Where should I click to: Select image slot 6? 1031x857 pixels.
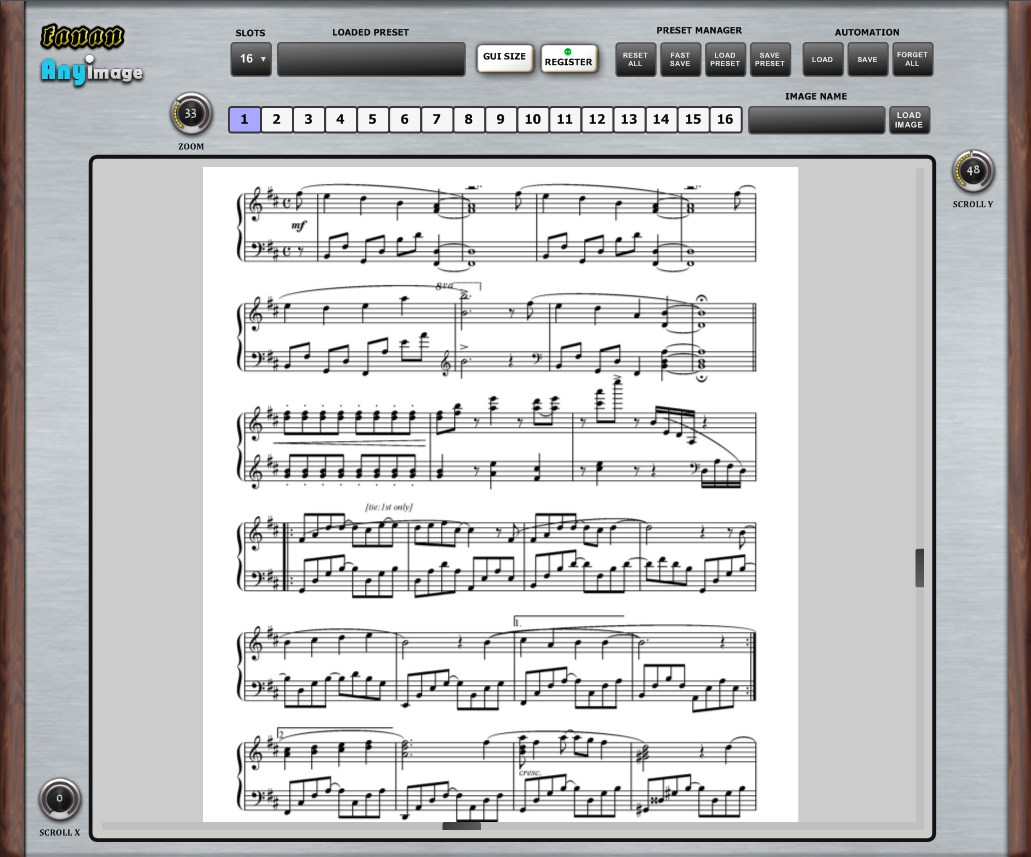405,120
